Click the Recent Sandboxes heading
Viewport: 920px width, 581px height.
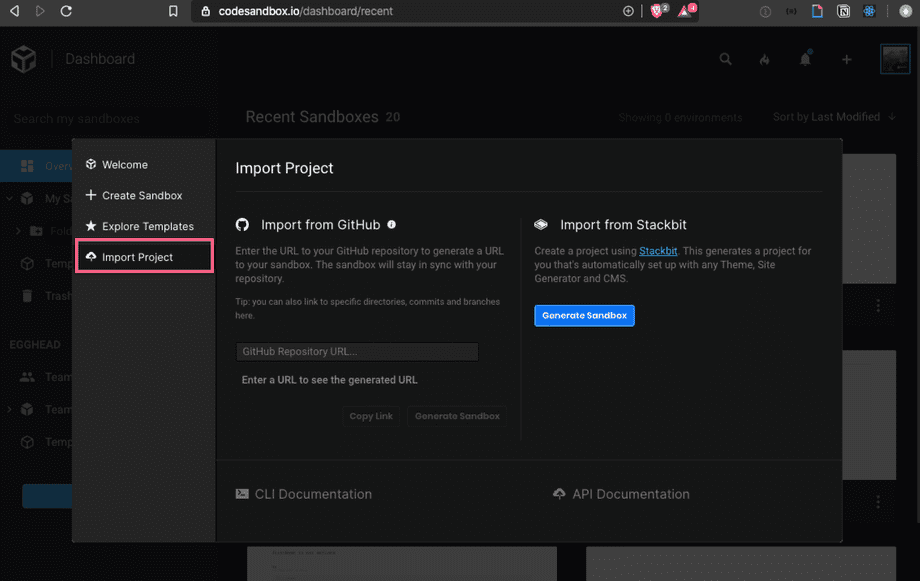(312, 117)
